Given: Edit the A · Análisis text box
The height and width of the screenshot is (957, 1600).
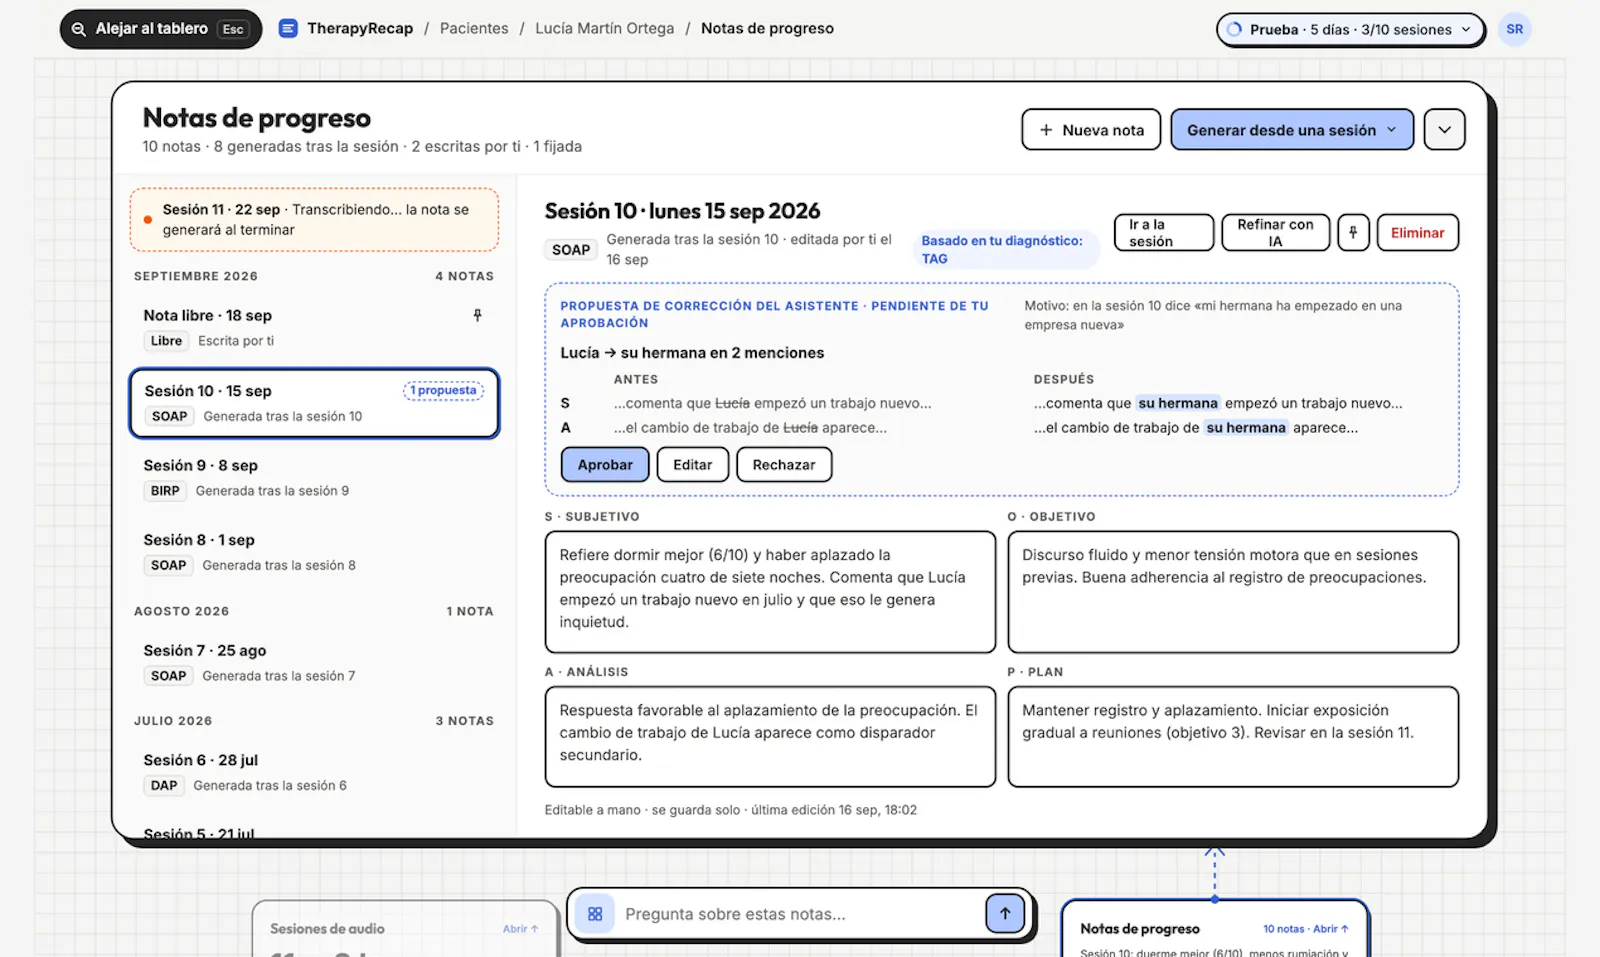Looking at the screenshot, I should pyautogui.click(x=770, y=737).
